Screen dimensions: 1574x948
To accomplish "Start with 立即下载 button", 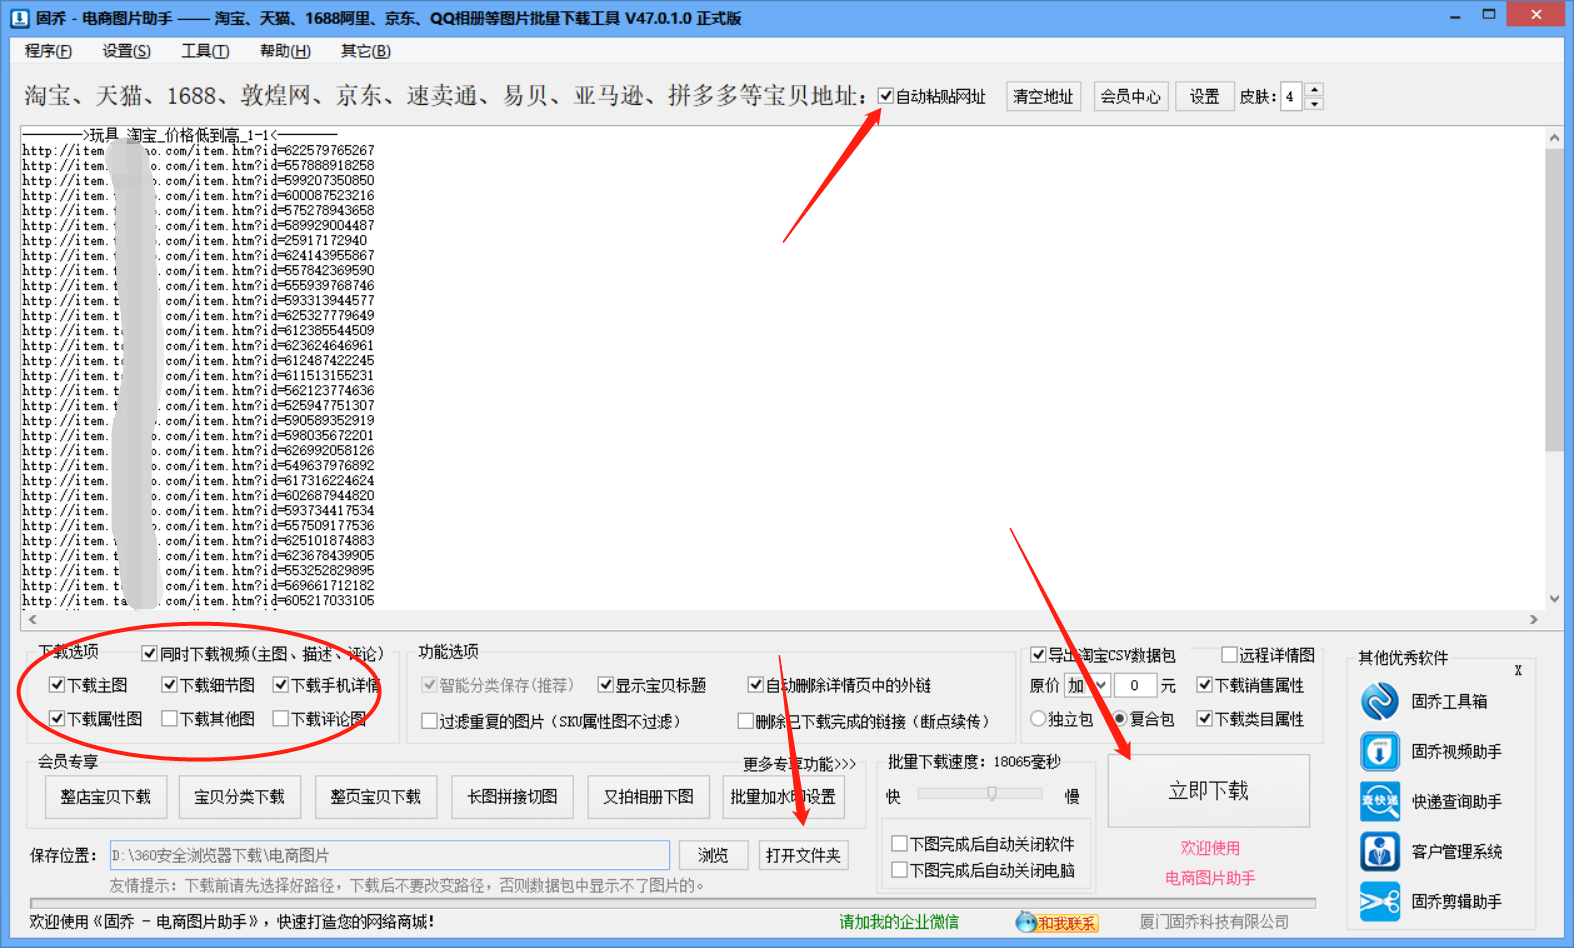I will pyautogui.click(x=1208, y=791).
